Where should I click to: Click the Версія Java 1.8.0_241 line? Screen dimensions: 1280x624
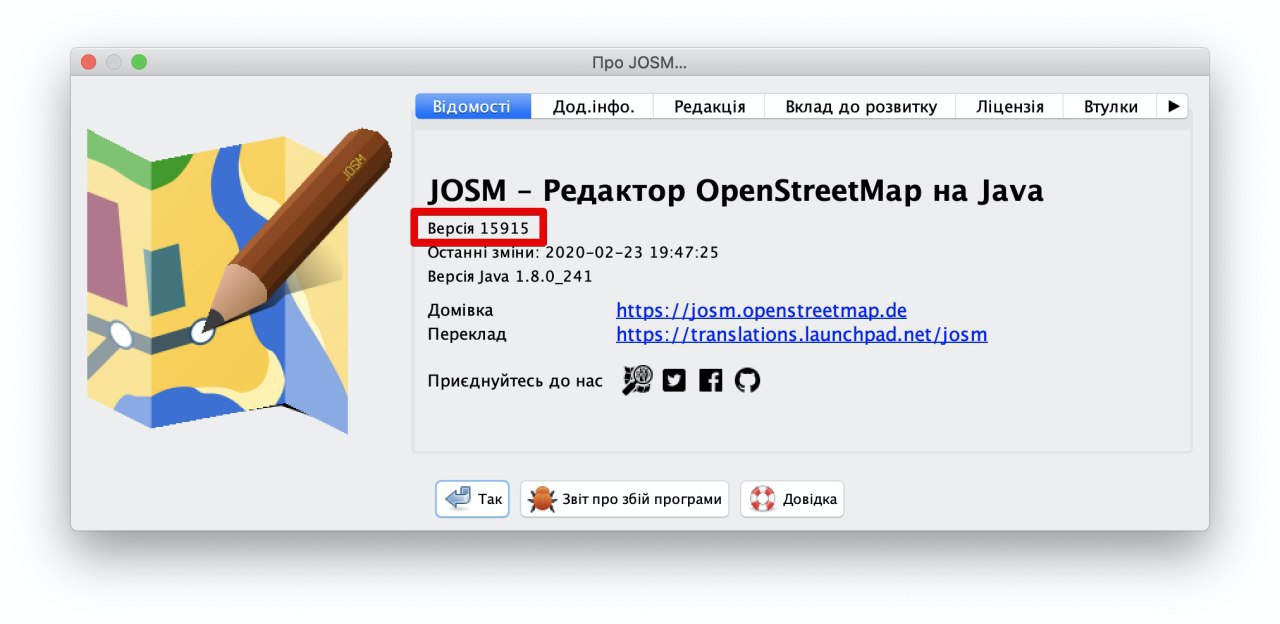(x=510, y=276)
